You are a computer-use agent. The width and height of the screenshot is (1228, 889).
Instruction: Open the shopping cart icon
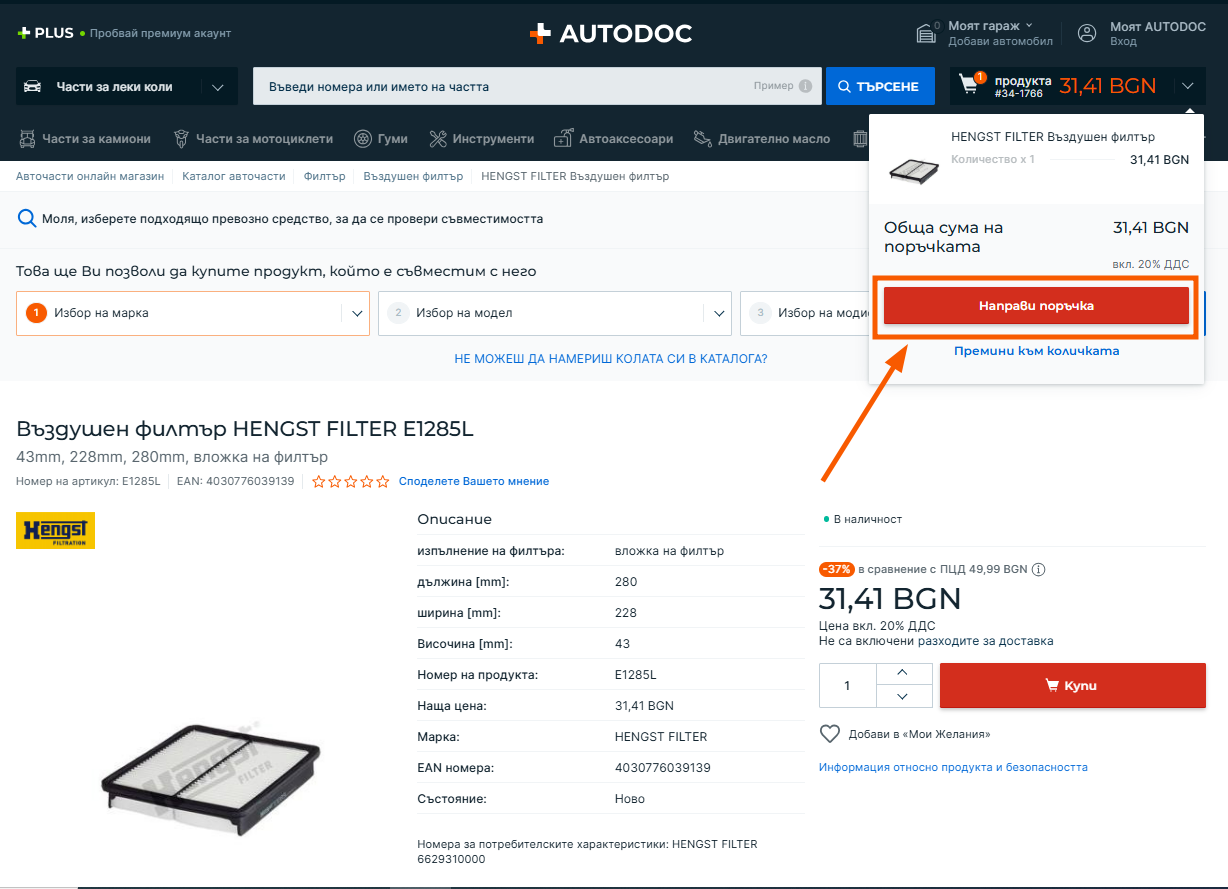coord(969,85)
